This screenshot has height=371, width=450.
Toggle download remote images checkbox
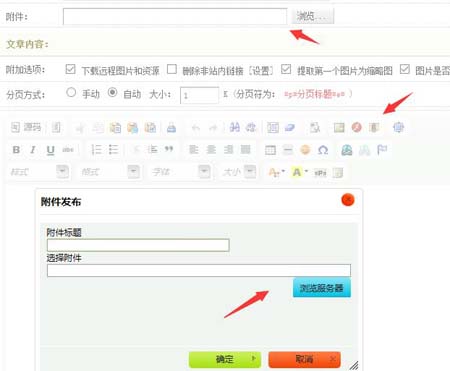[70, 69]
